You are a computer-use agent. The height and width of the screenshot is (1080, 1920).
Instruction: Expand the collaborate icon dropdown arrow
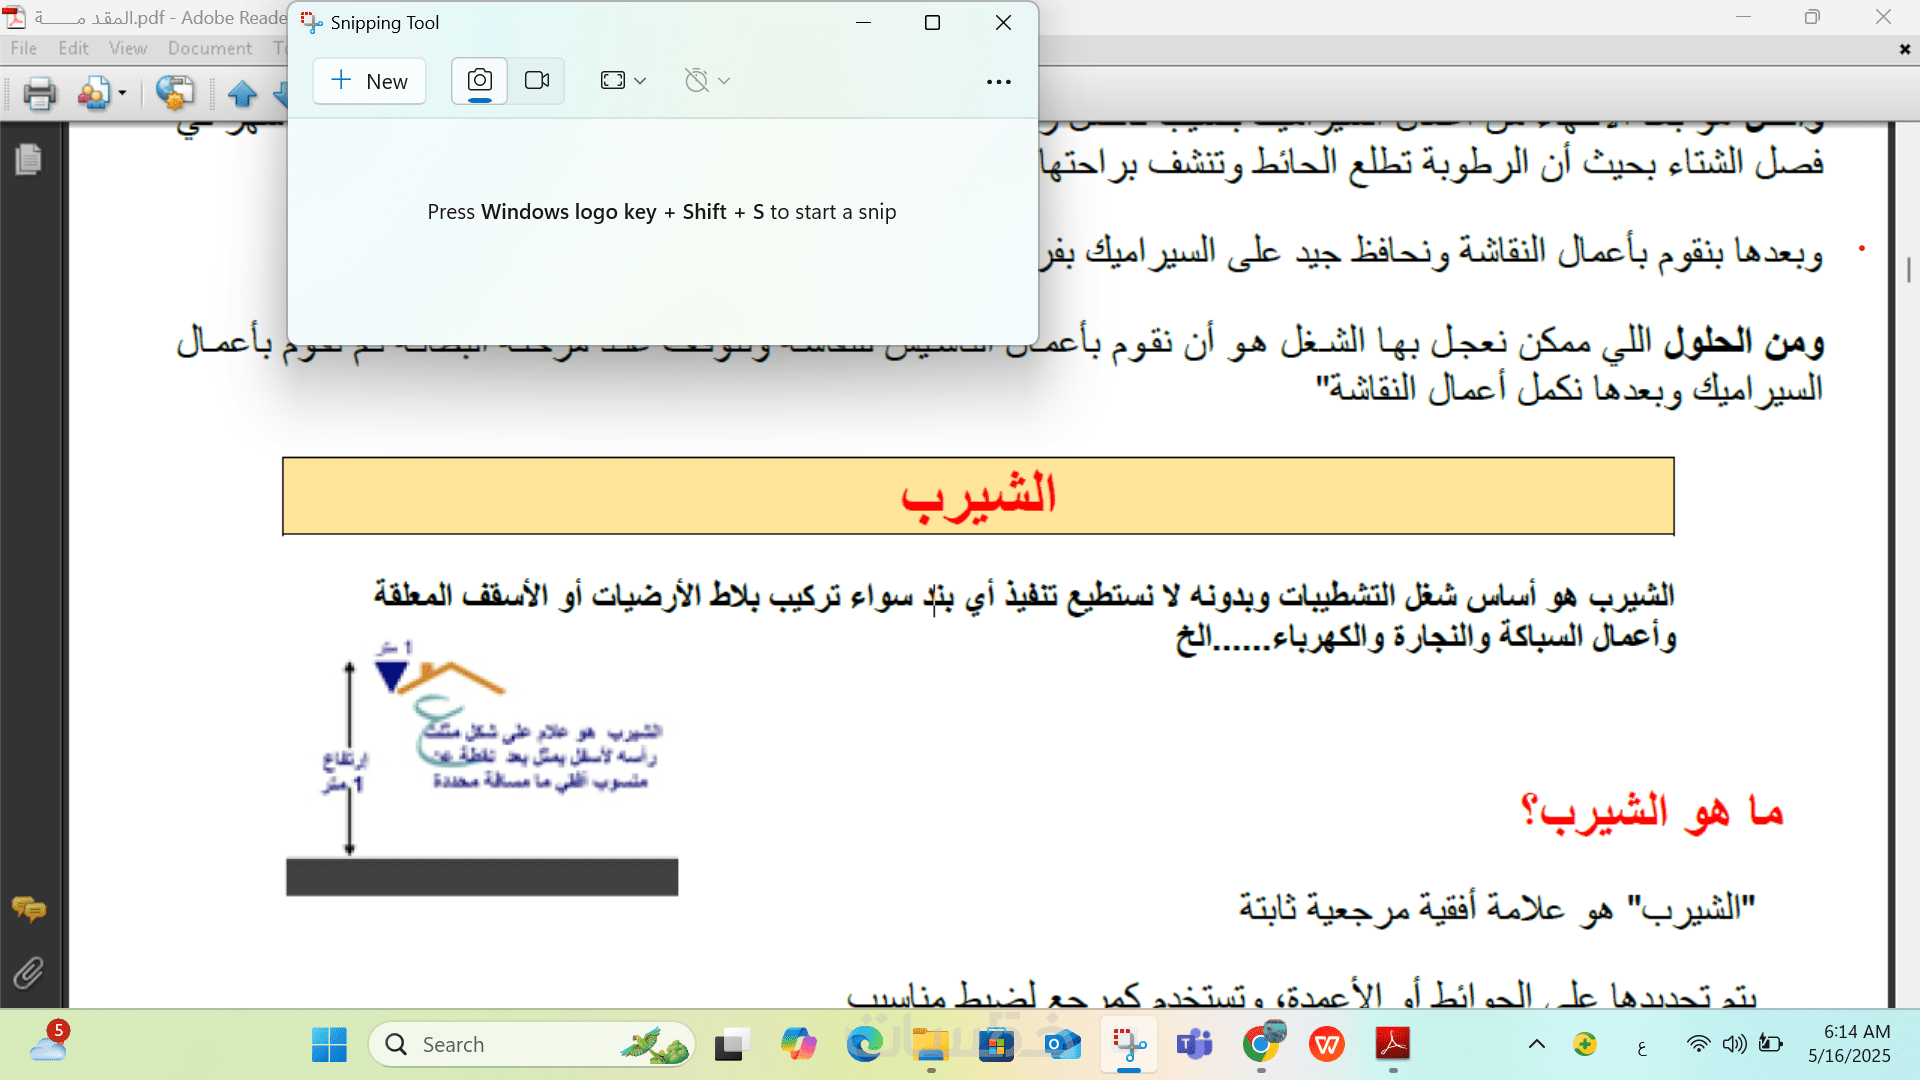(x=123, y=94)
